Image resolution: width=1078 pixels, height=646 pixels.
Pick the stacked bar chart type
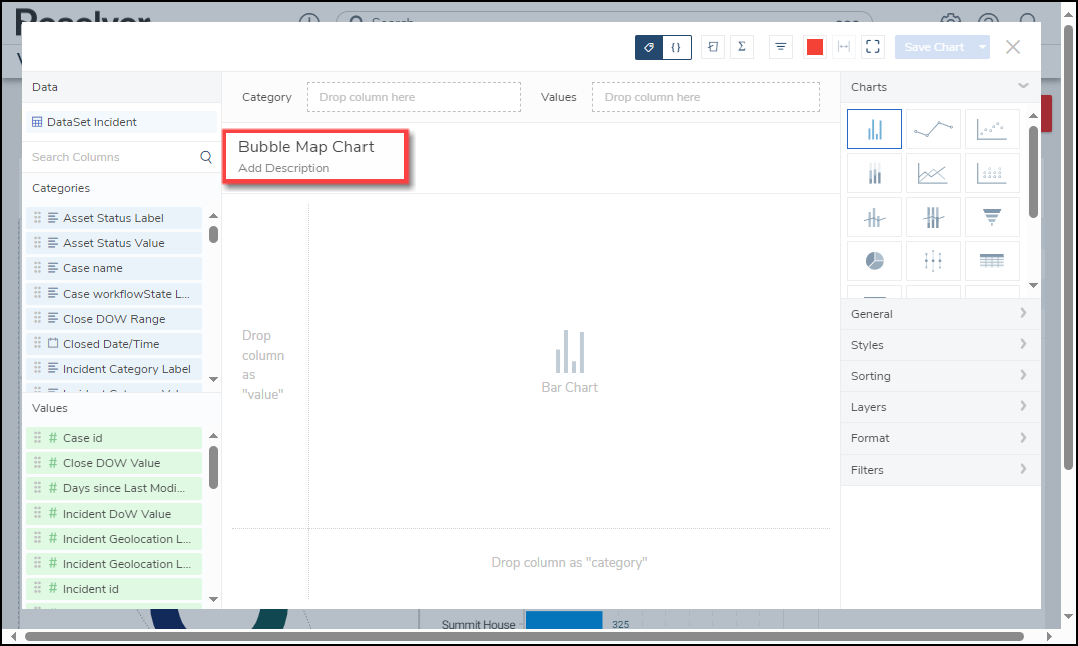[874, 172]
